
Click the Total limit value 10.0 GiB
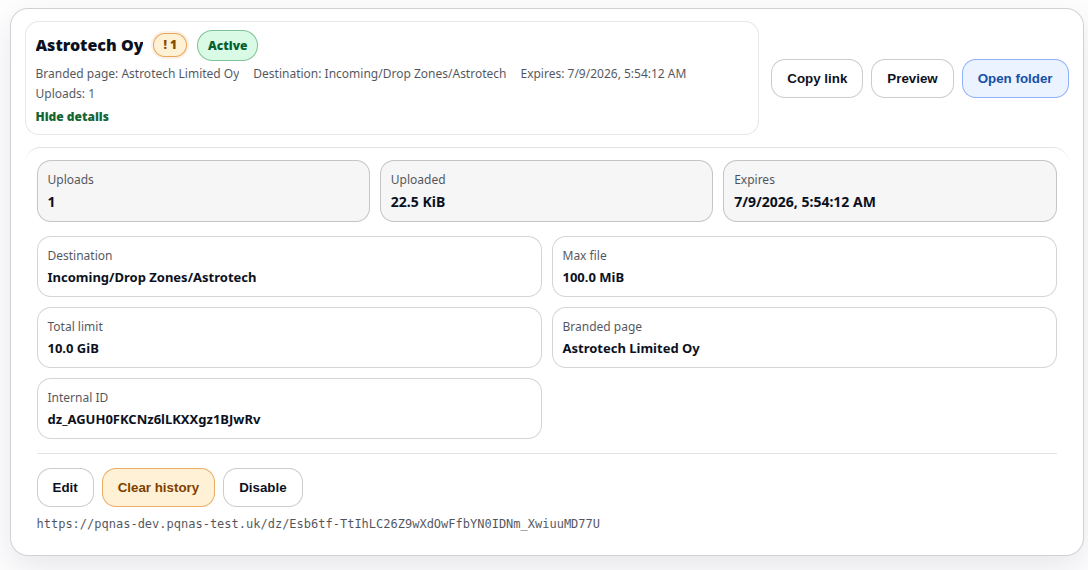pos(73,349)
